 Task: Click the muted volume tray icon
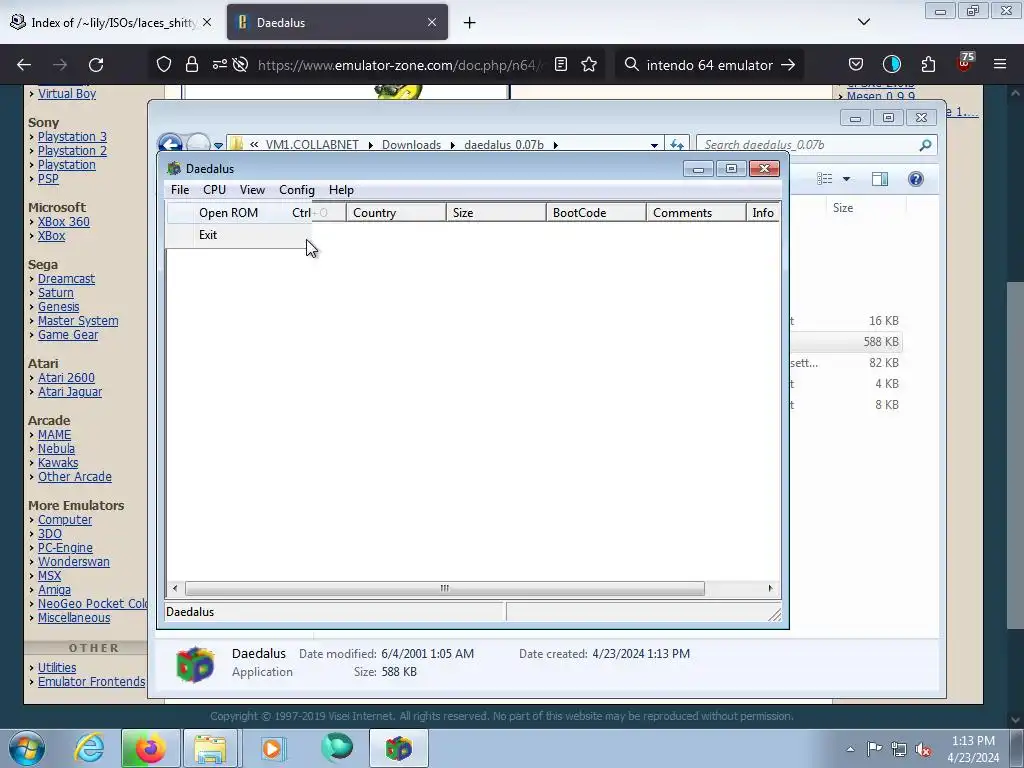pyautogui.click(x=923, y=749)
